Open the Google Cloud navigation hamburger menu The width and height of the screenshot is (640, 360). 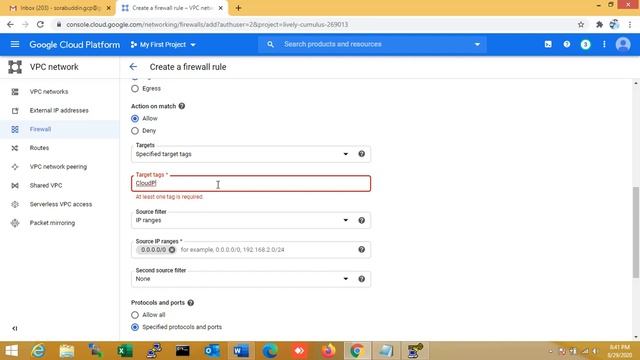point(15,44)
